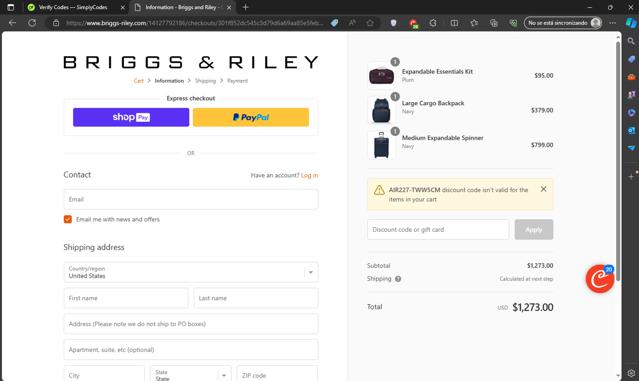The image size is (639, 381).
Task: Click the Information breadcrumb step
Action: [169, 81]
